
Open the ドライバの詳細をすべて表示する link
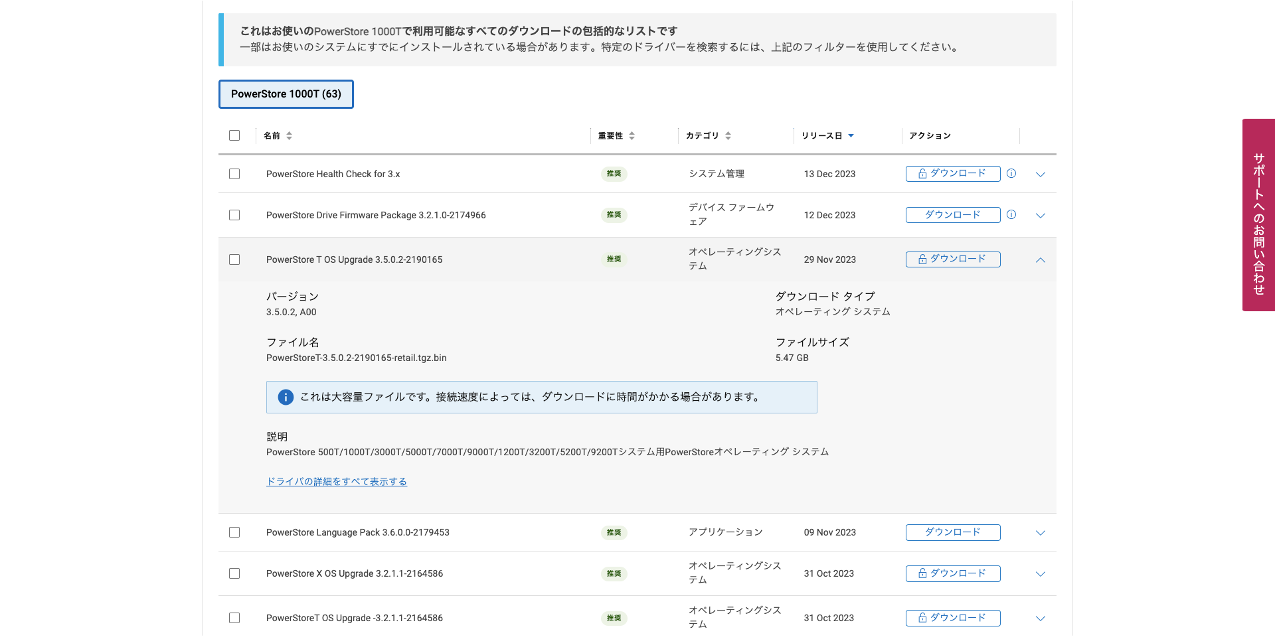point(336,482)
